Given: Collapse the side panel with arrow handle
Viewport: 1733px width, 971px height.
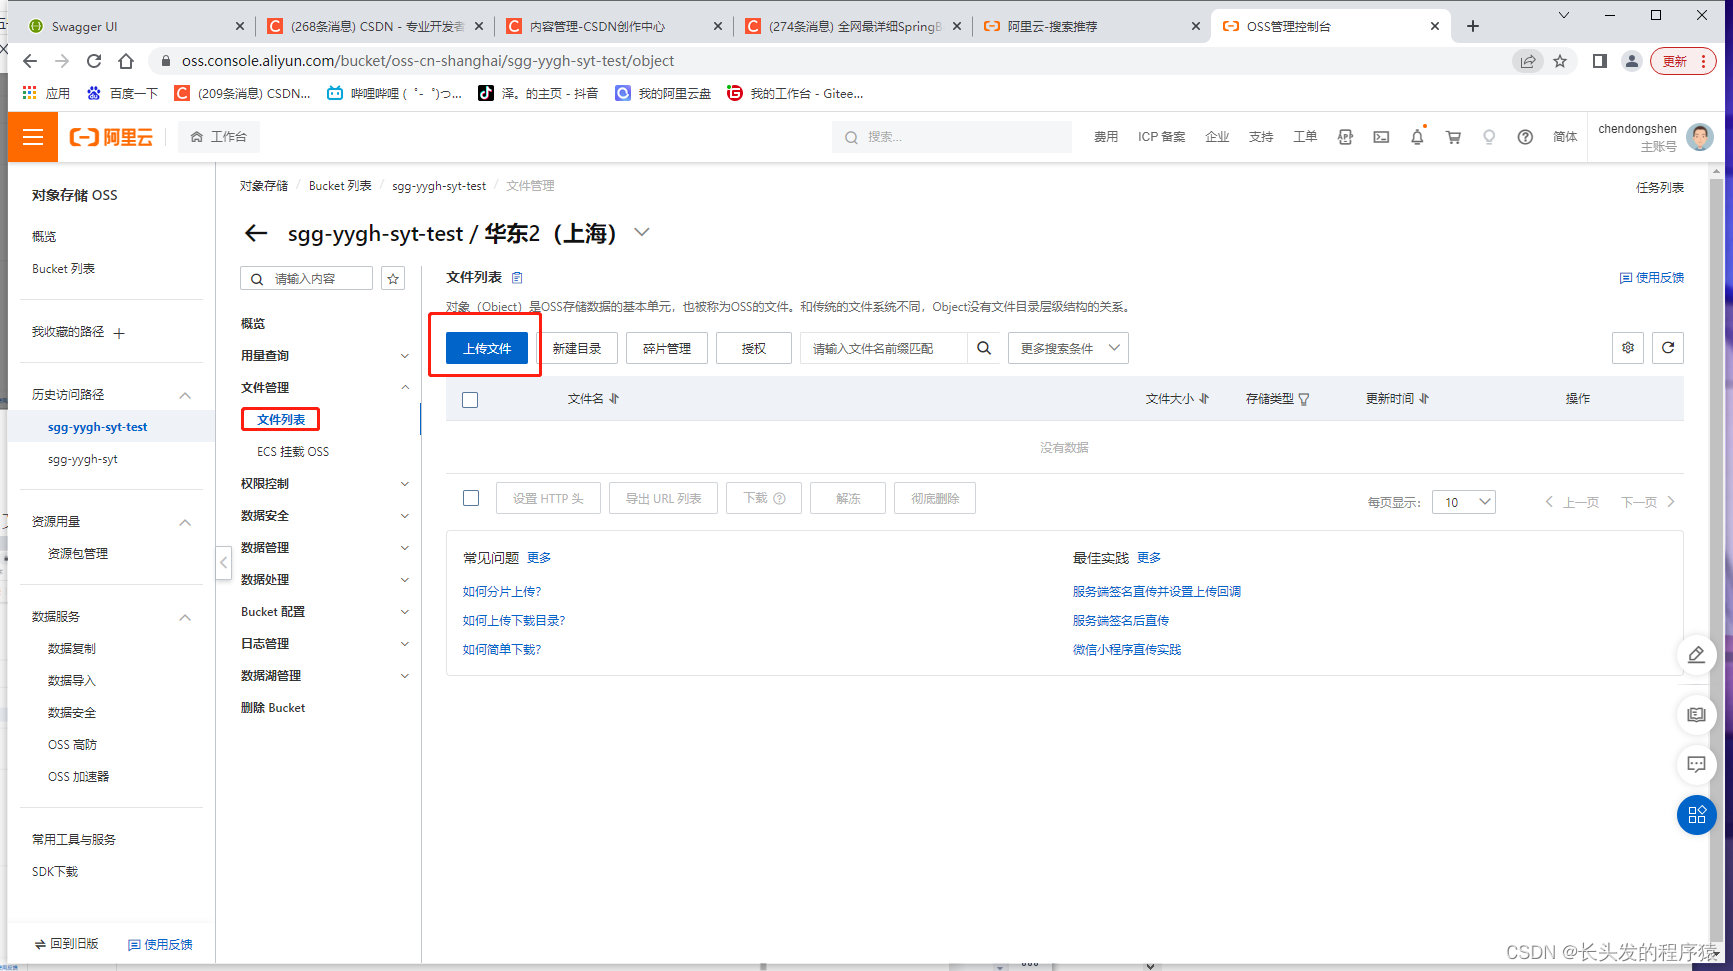Looking at the screenshot, I should 223,562.
